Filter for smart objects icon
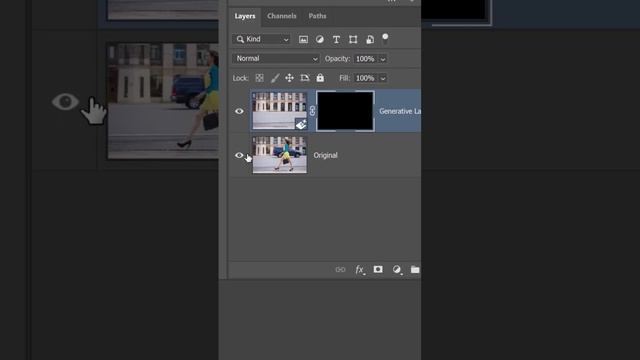 pos(370,40)
